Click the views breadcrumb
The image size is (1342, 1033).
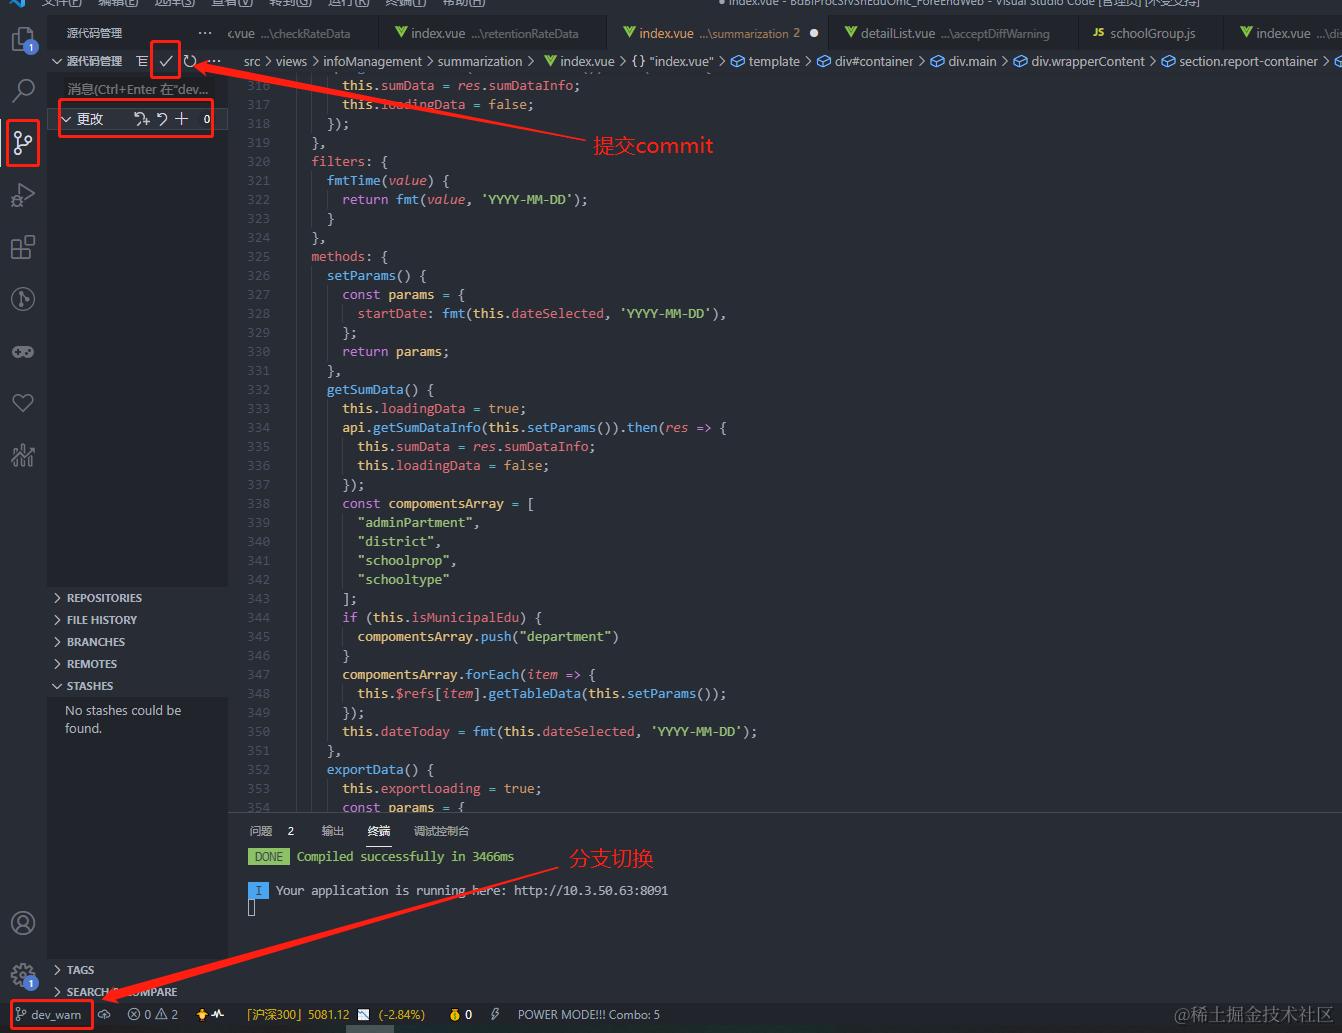point(291,61)
